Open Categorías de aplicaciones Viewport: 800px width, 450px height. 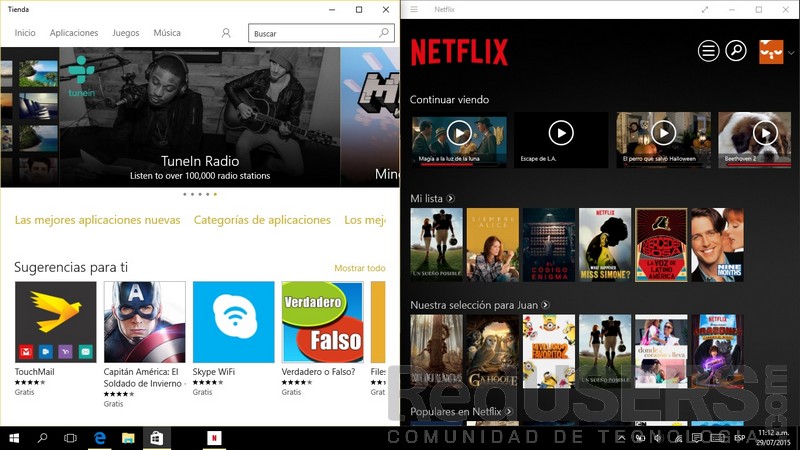point(262,220)
